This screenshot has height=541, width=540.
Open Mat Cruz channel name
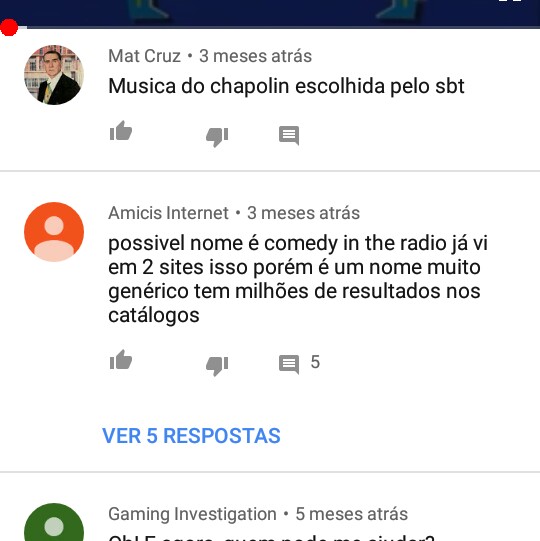pos(145,56)
